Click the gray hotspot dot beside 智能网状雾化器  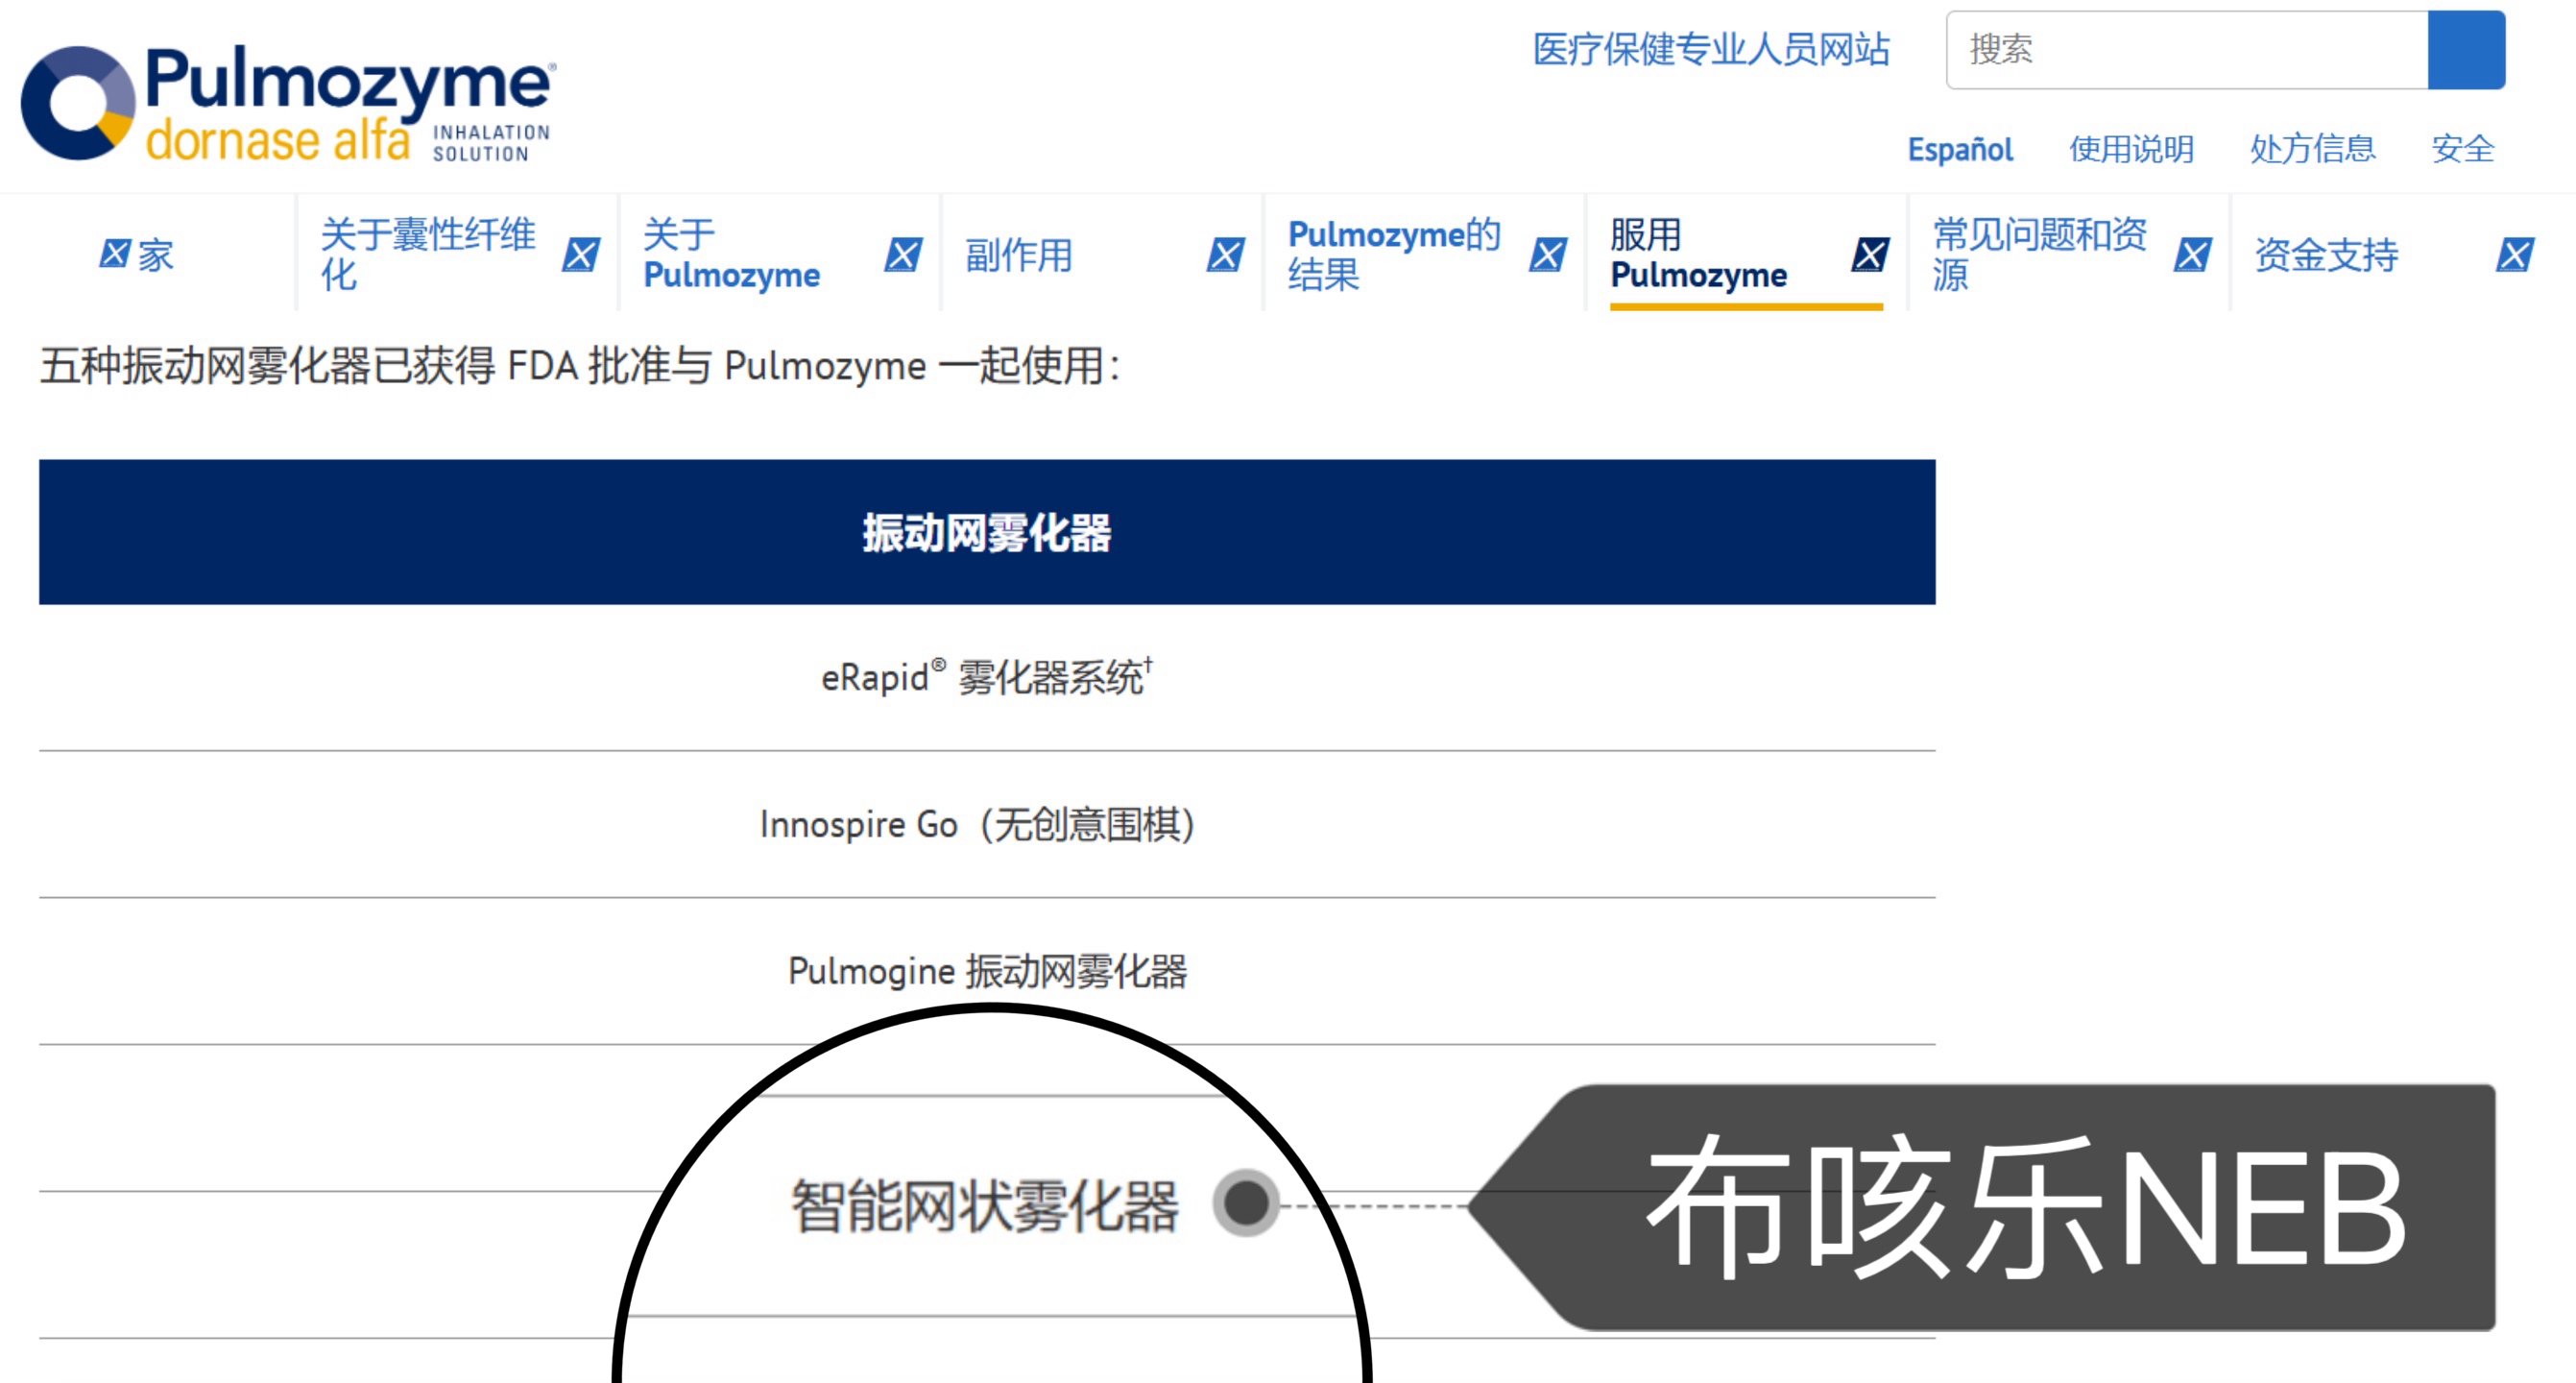[x=1245, y=1203]
